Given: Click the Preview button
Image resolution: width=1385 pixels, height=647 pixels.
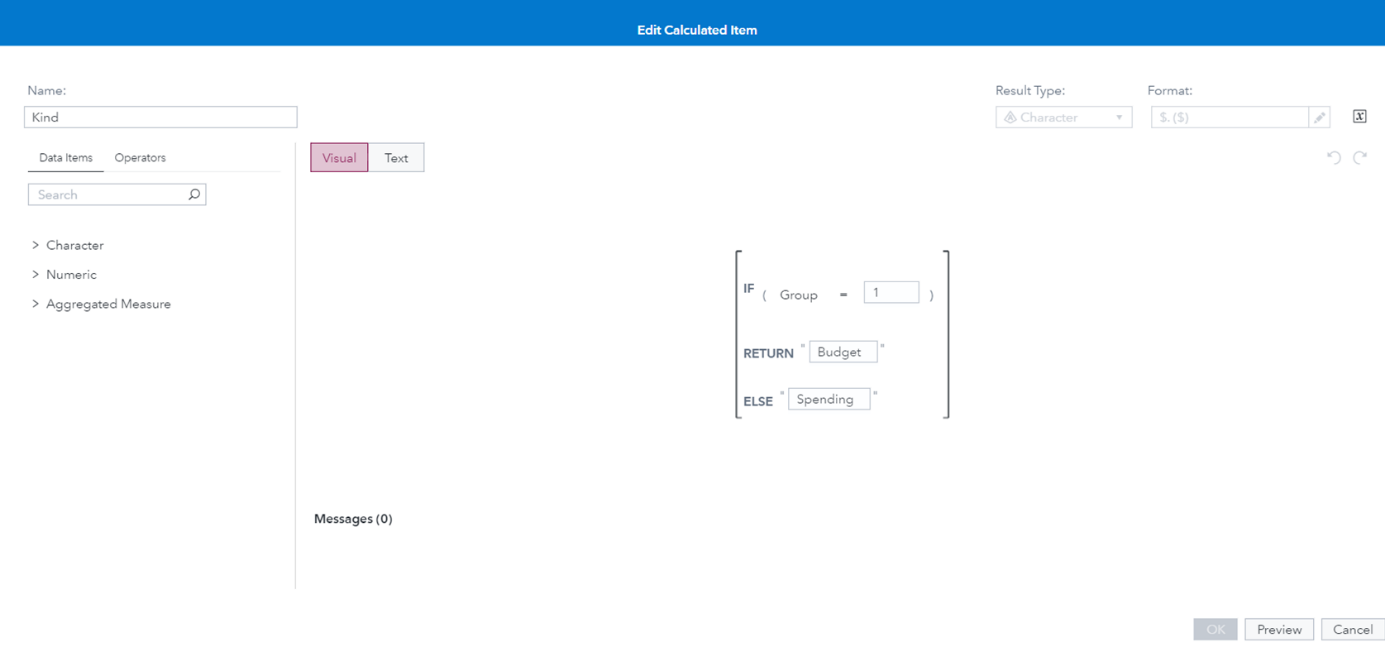Looking at the screenshot, I should pos(1279,629).
